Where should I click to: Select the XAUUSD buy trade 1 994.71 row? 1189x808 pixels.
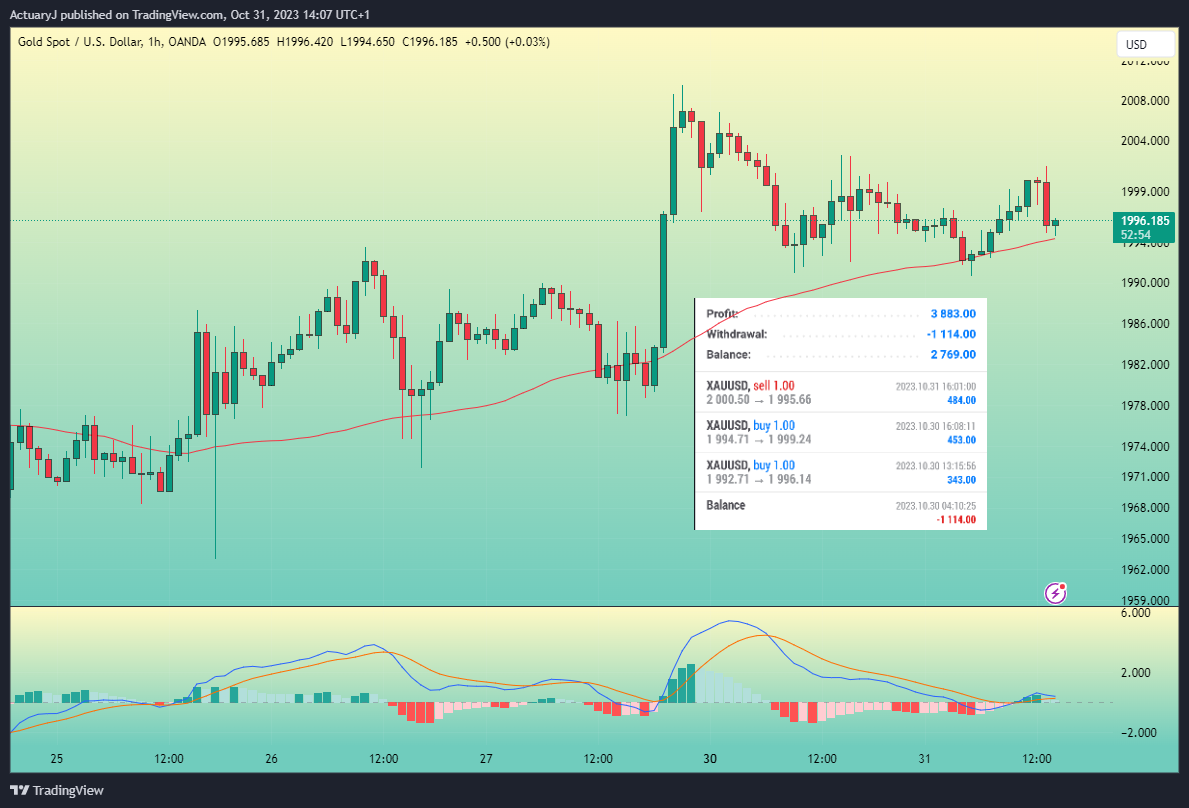[840, 432]
